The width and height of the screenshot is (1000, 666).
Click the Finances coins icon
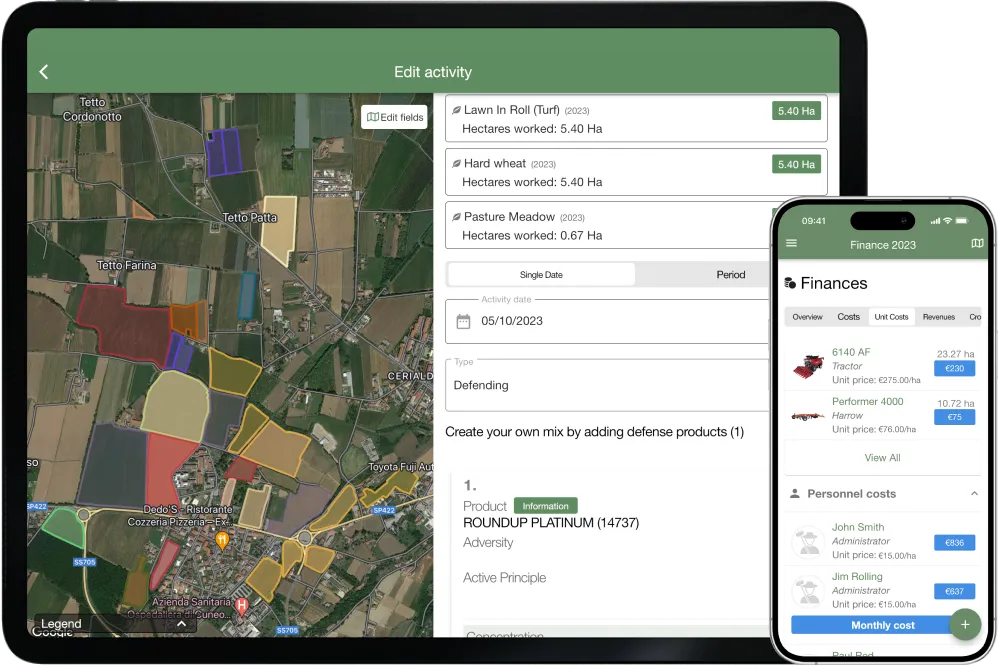790,283
